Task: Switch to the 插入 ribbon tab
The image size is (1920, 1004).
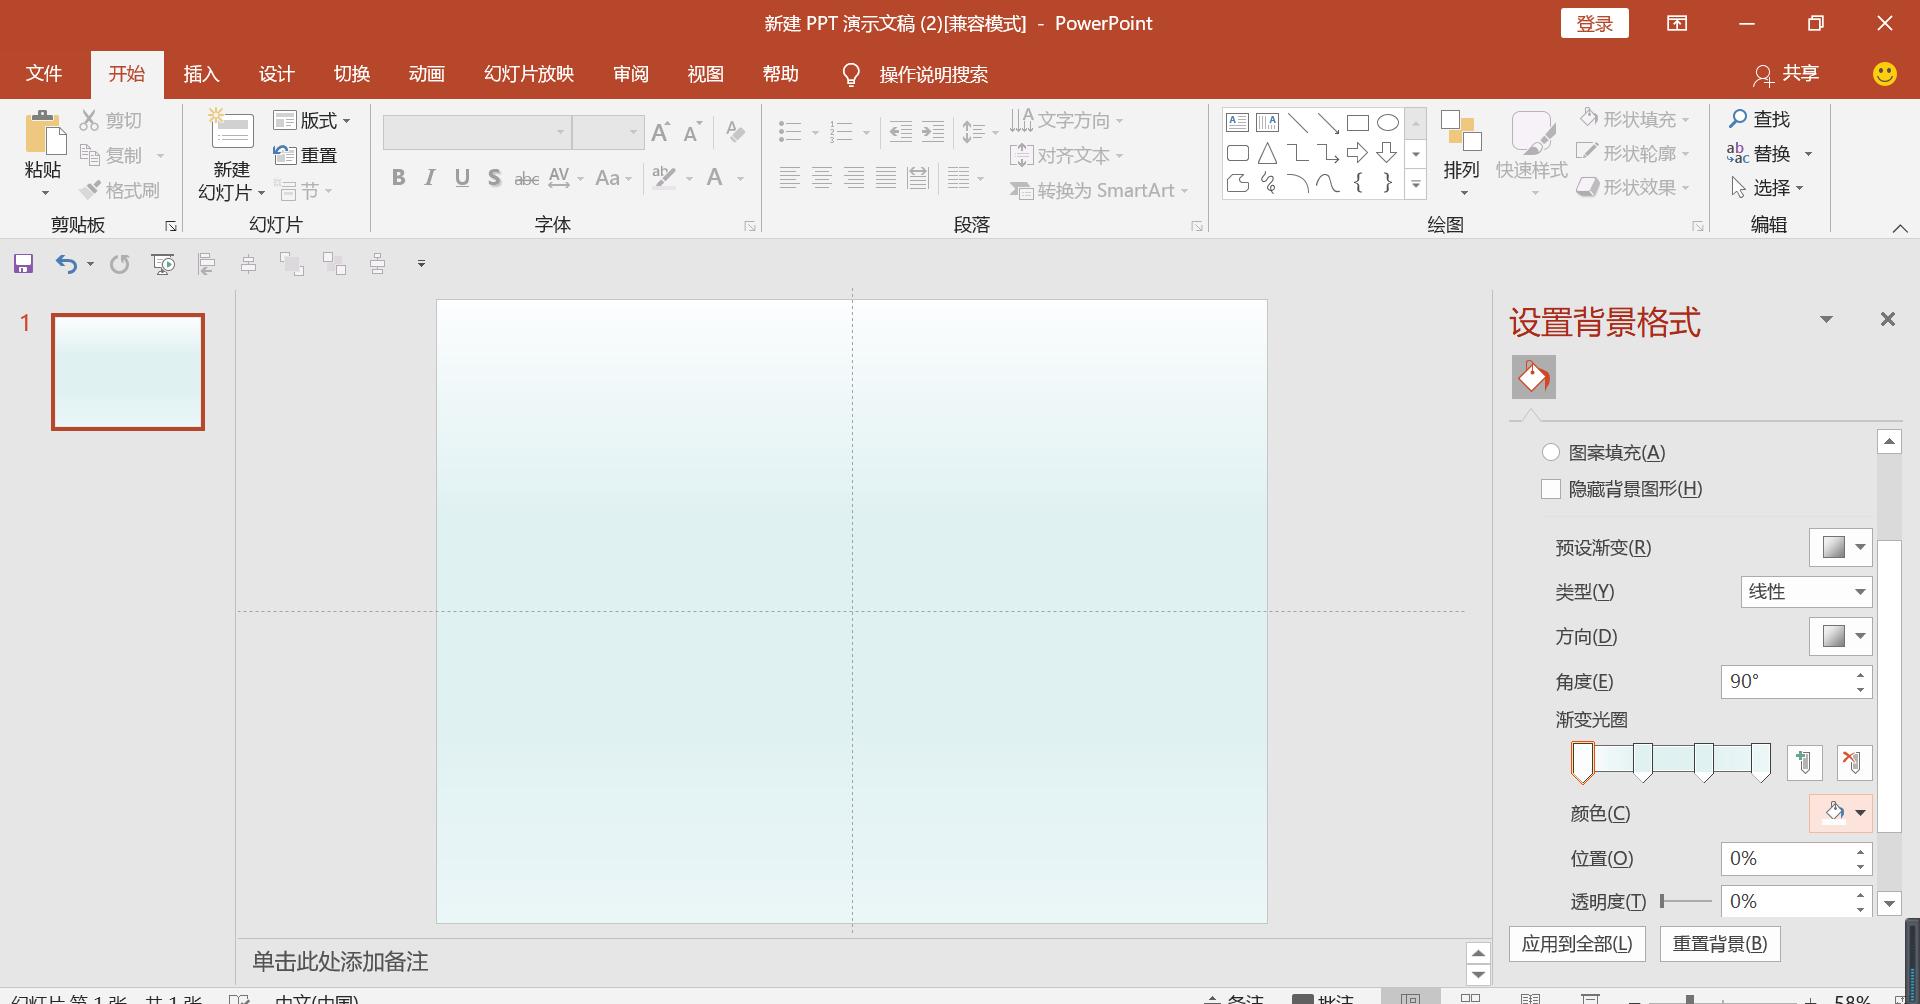Action: pos(201,74)
